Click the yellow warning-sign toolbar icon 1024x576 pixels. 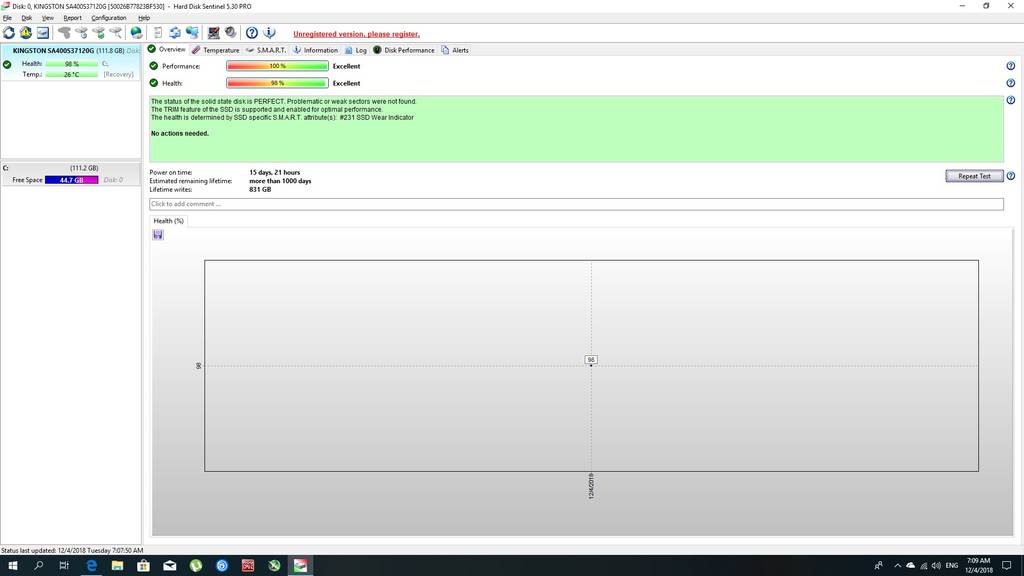click(26, 33)
